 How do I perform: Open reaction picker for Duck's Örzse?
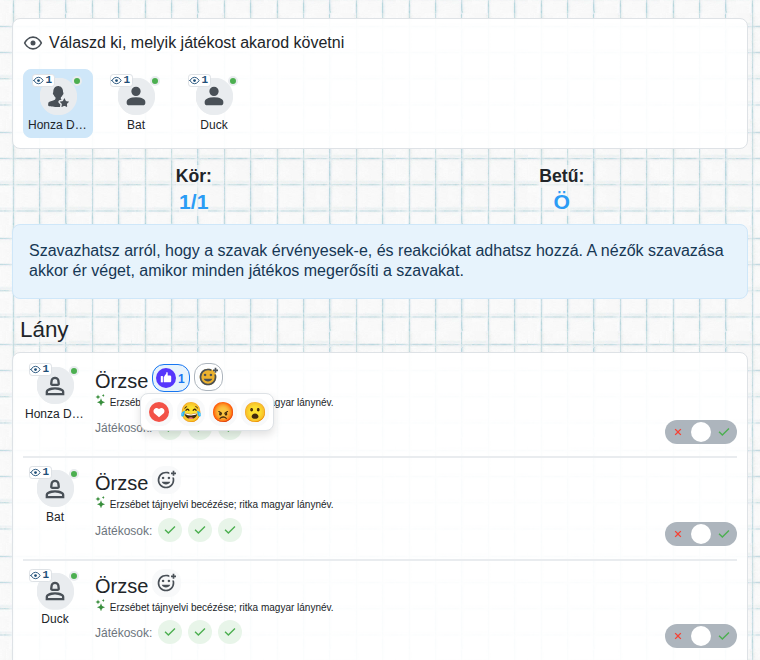(166, 582)
